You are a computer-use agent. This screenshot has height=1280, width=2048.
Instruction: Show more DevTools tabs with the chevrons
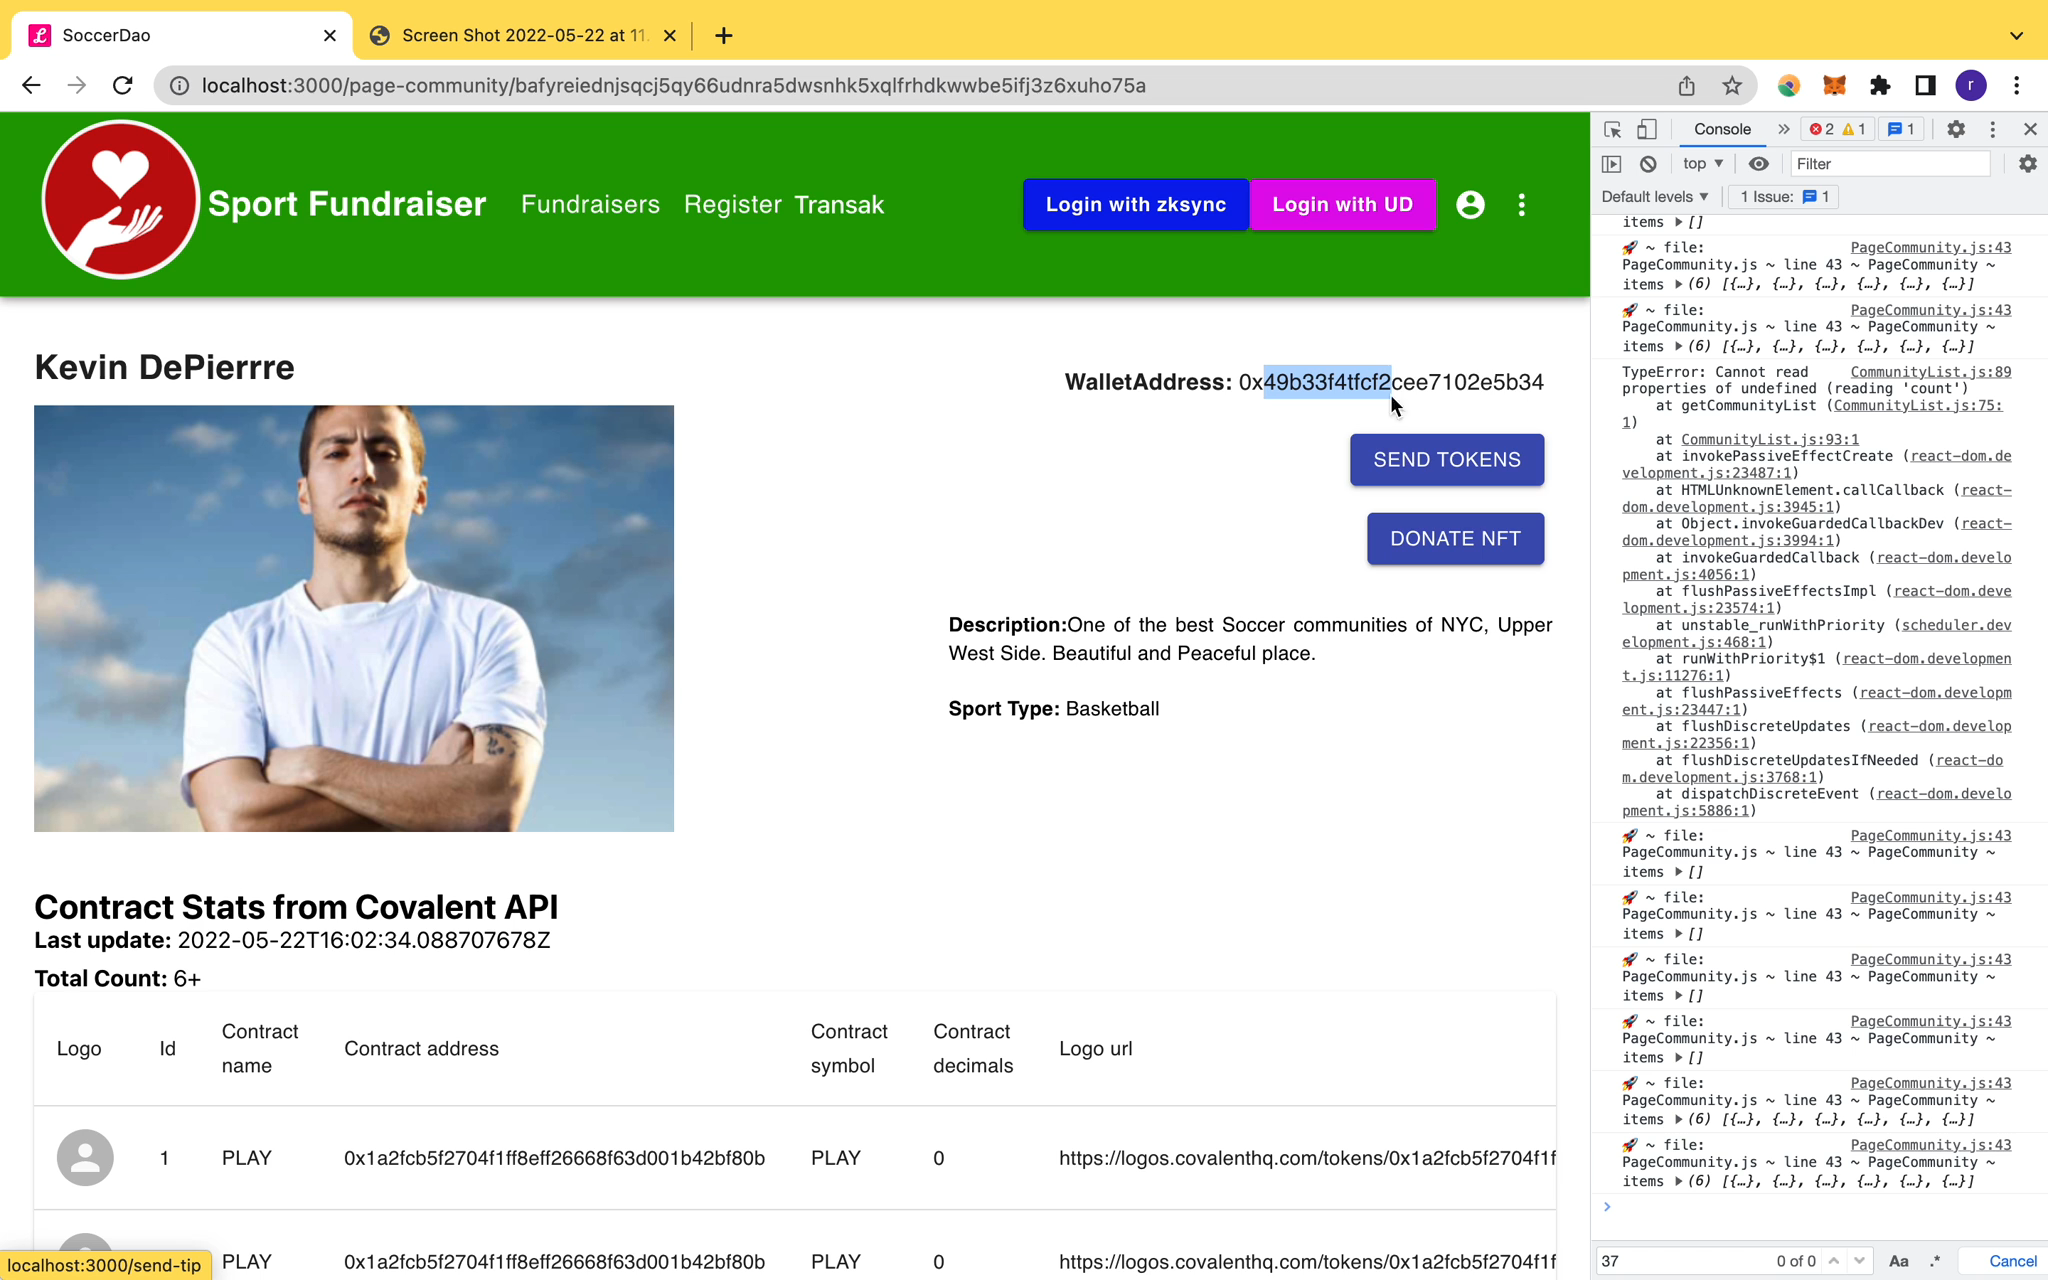point(1783,130)
